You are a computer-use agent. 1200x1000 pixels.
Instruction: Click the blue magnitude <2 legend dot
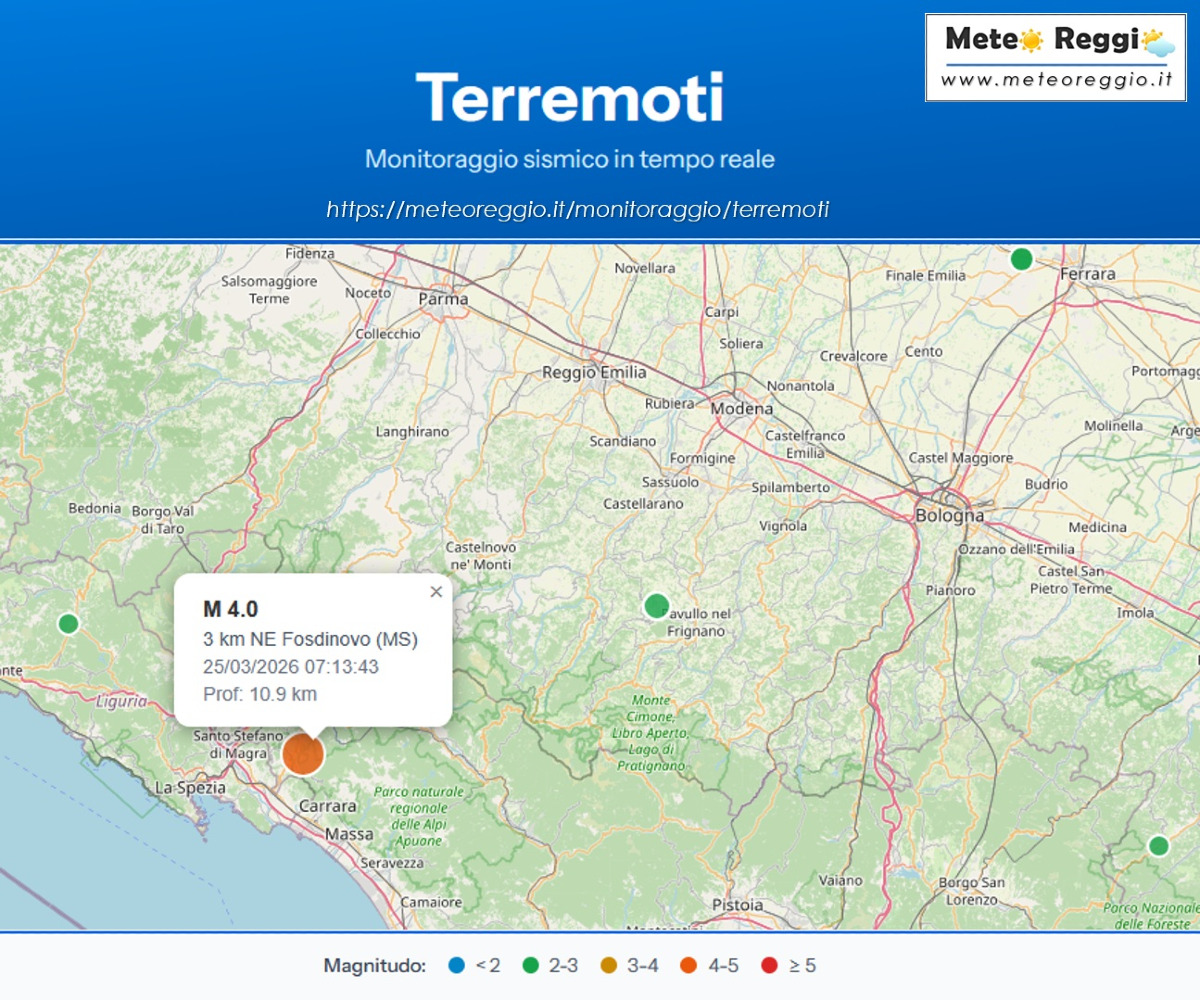458,966
